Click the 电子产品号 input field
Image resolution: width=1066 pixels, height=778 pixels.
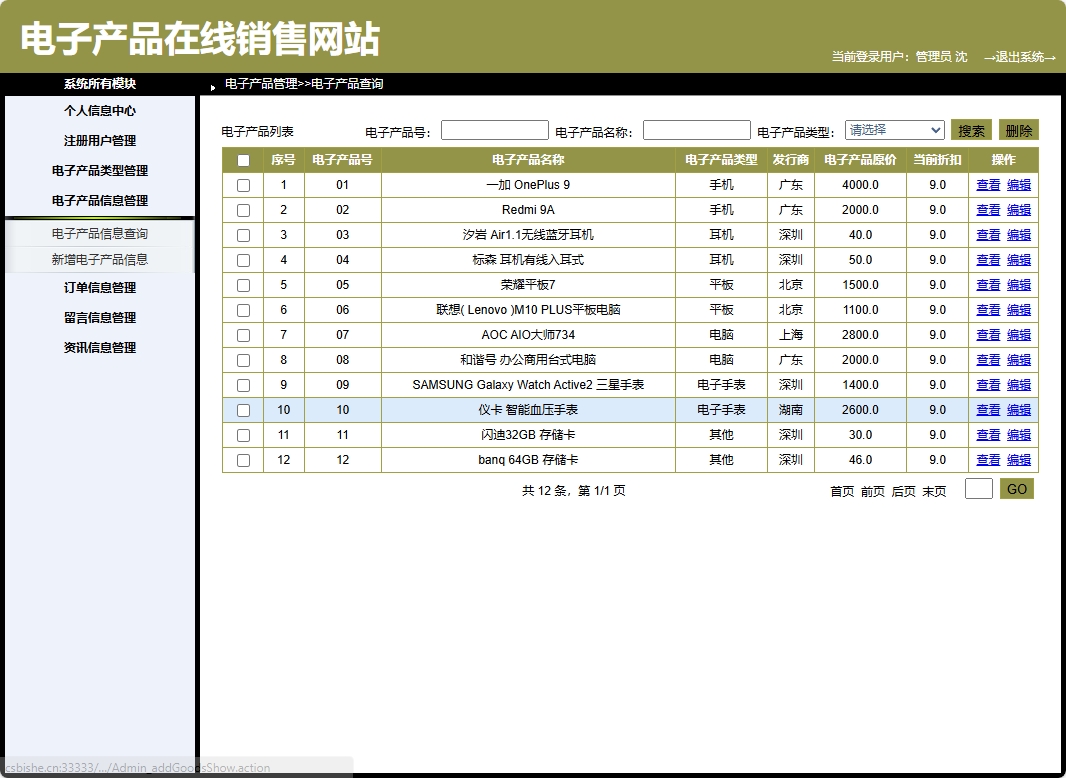click(x=494, y=129)
